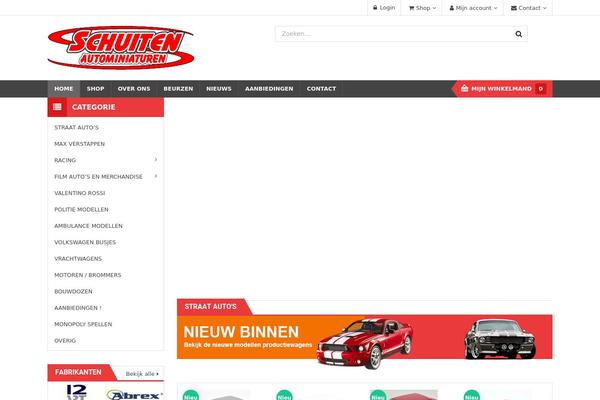Open the Nieuws menu item
Screen dimensions: 600x400
[219, 89]
